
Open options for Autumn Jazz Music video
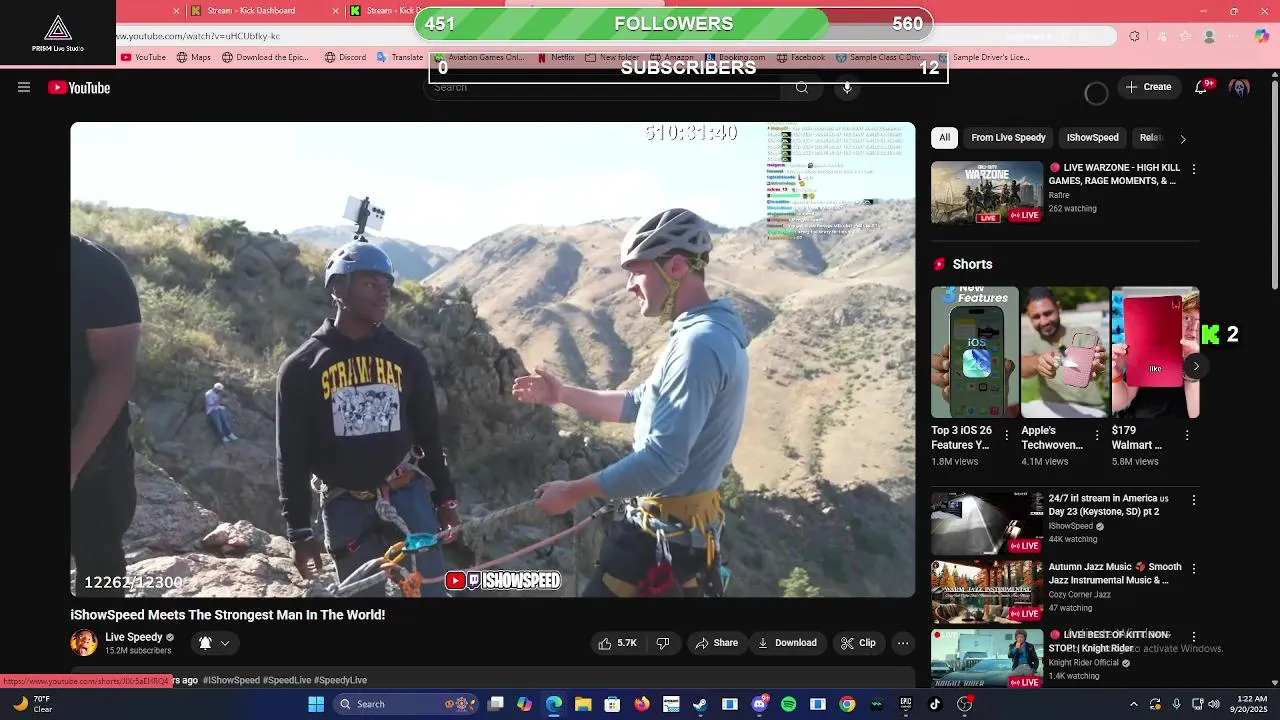(1193, 568)
